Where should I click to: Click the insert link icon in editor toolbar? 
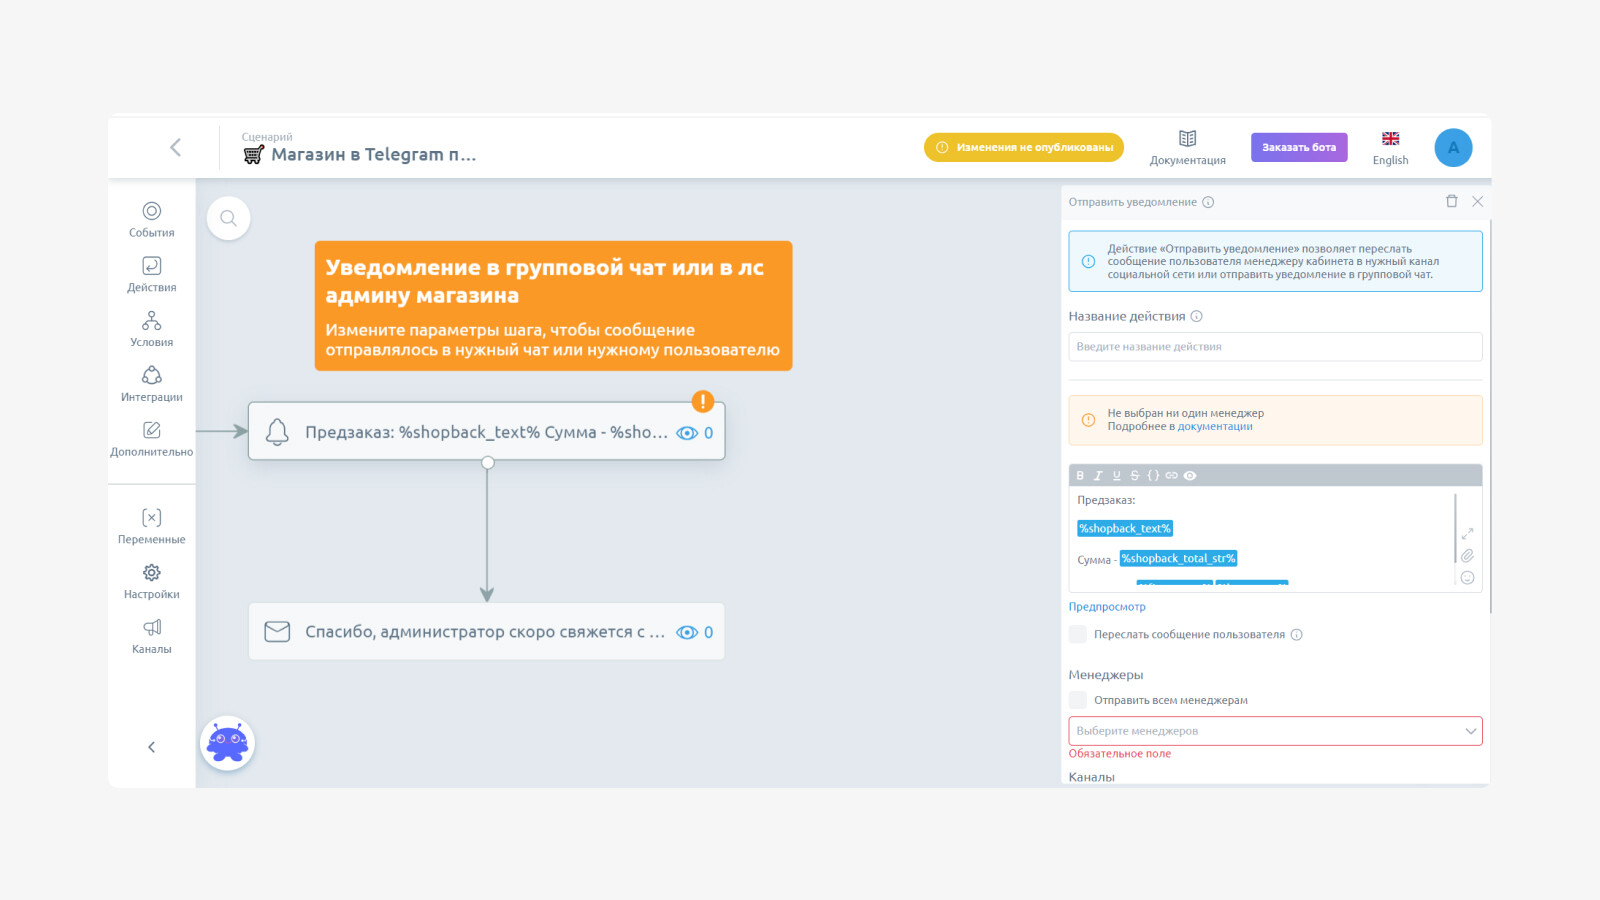1171,476
